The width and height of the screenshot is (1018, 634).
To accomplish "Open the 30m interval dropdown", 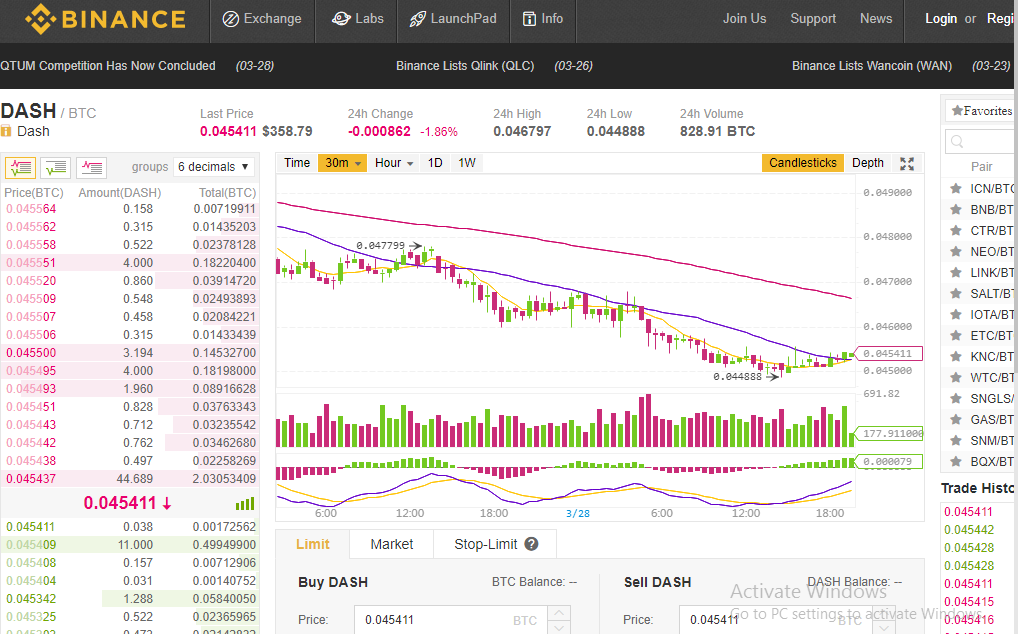I will [x=342, y=163].
